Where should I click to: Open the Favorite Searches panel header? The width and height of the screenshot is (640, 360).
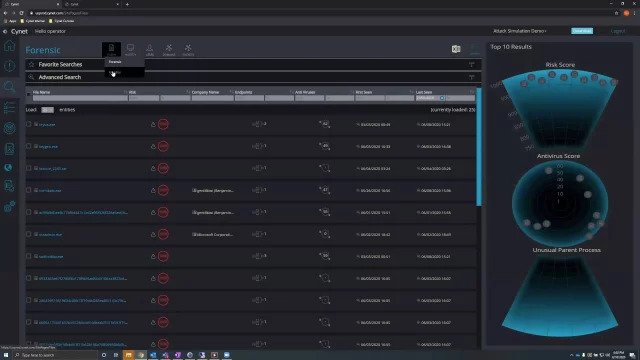coord(253,64)
